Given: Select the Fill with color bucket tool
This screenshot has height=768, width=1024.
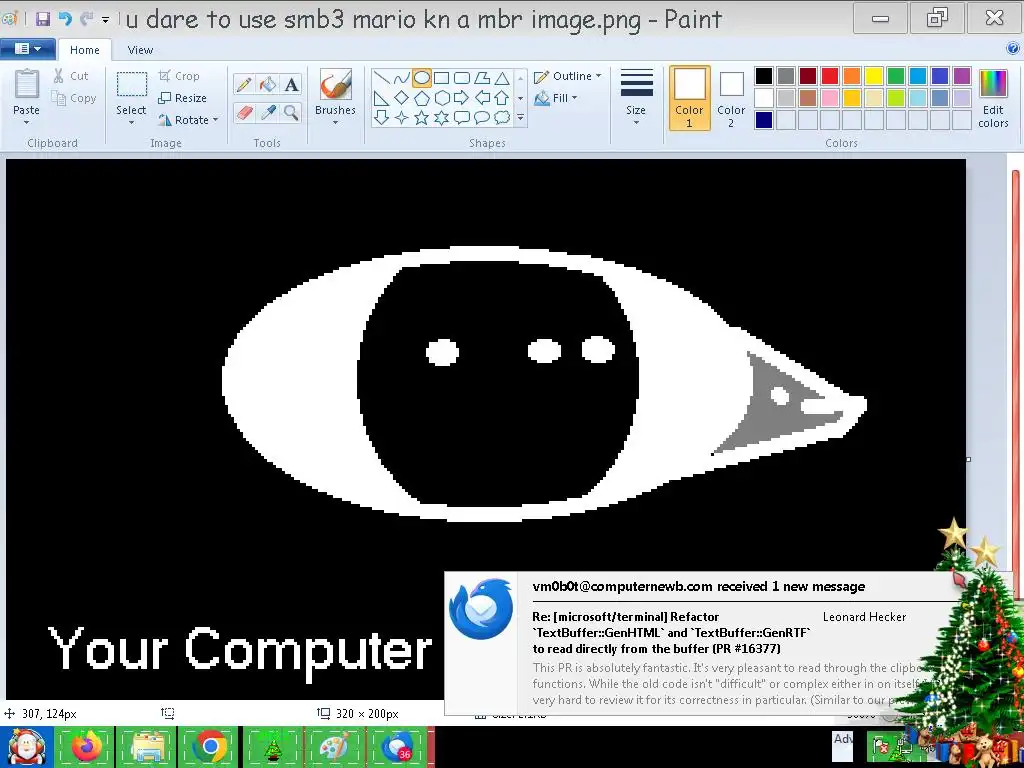Looking at the screenshot, I should pyautogui.click(x=268, y=84).
